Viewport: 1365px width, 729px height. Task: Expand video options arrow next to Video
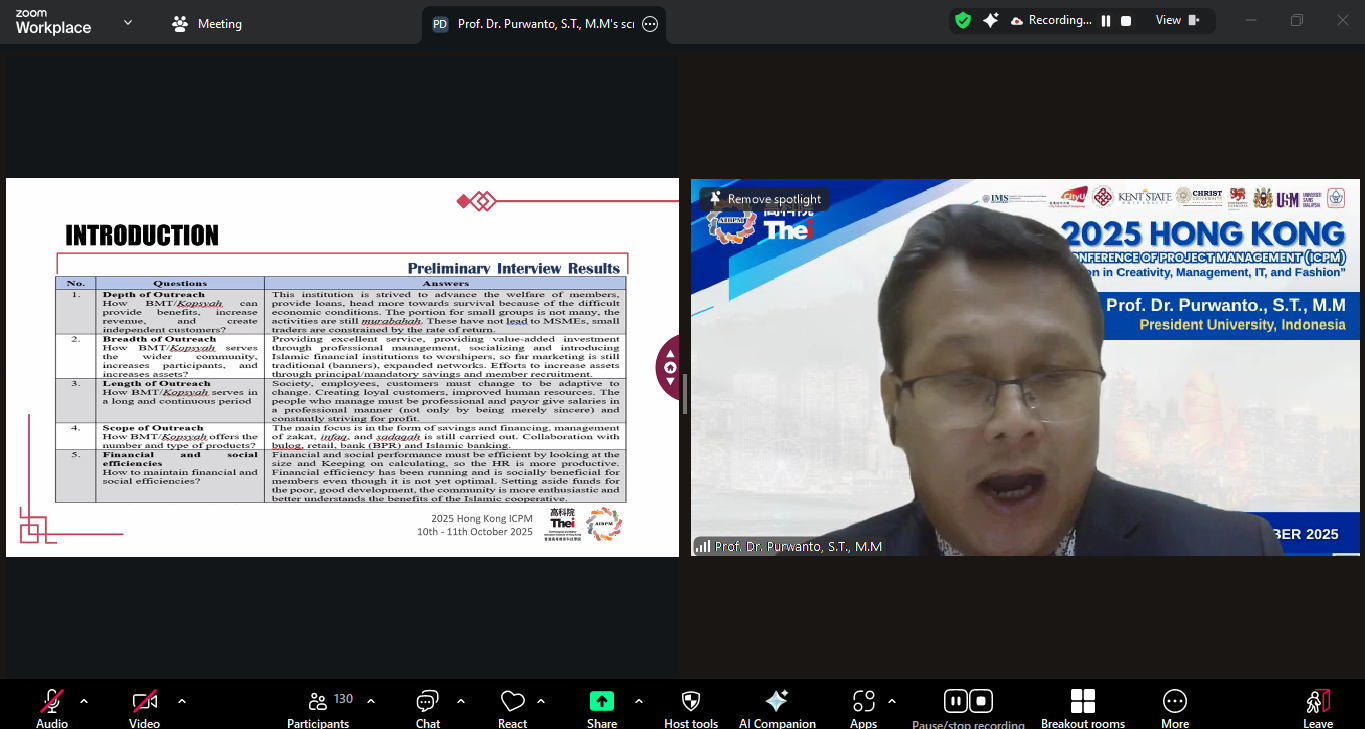pyautogui.click(x=181, y=701)
